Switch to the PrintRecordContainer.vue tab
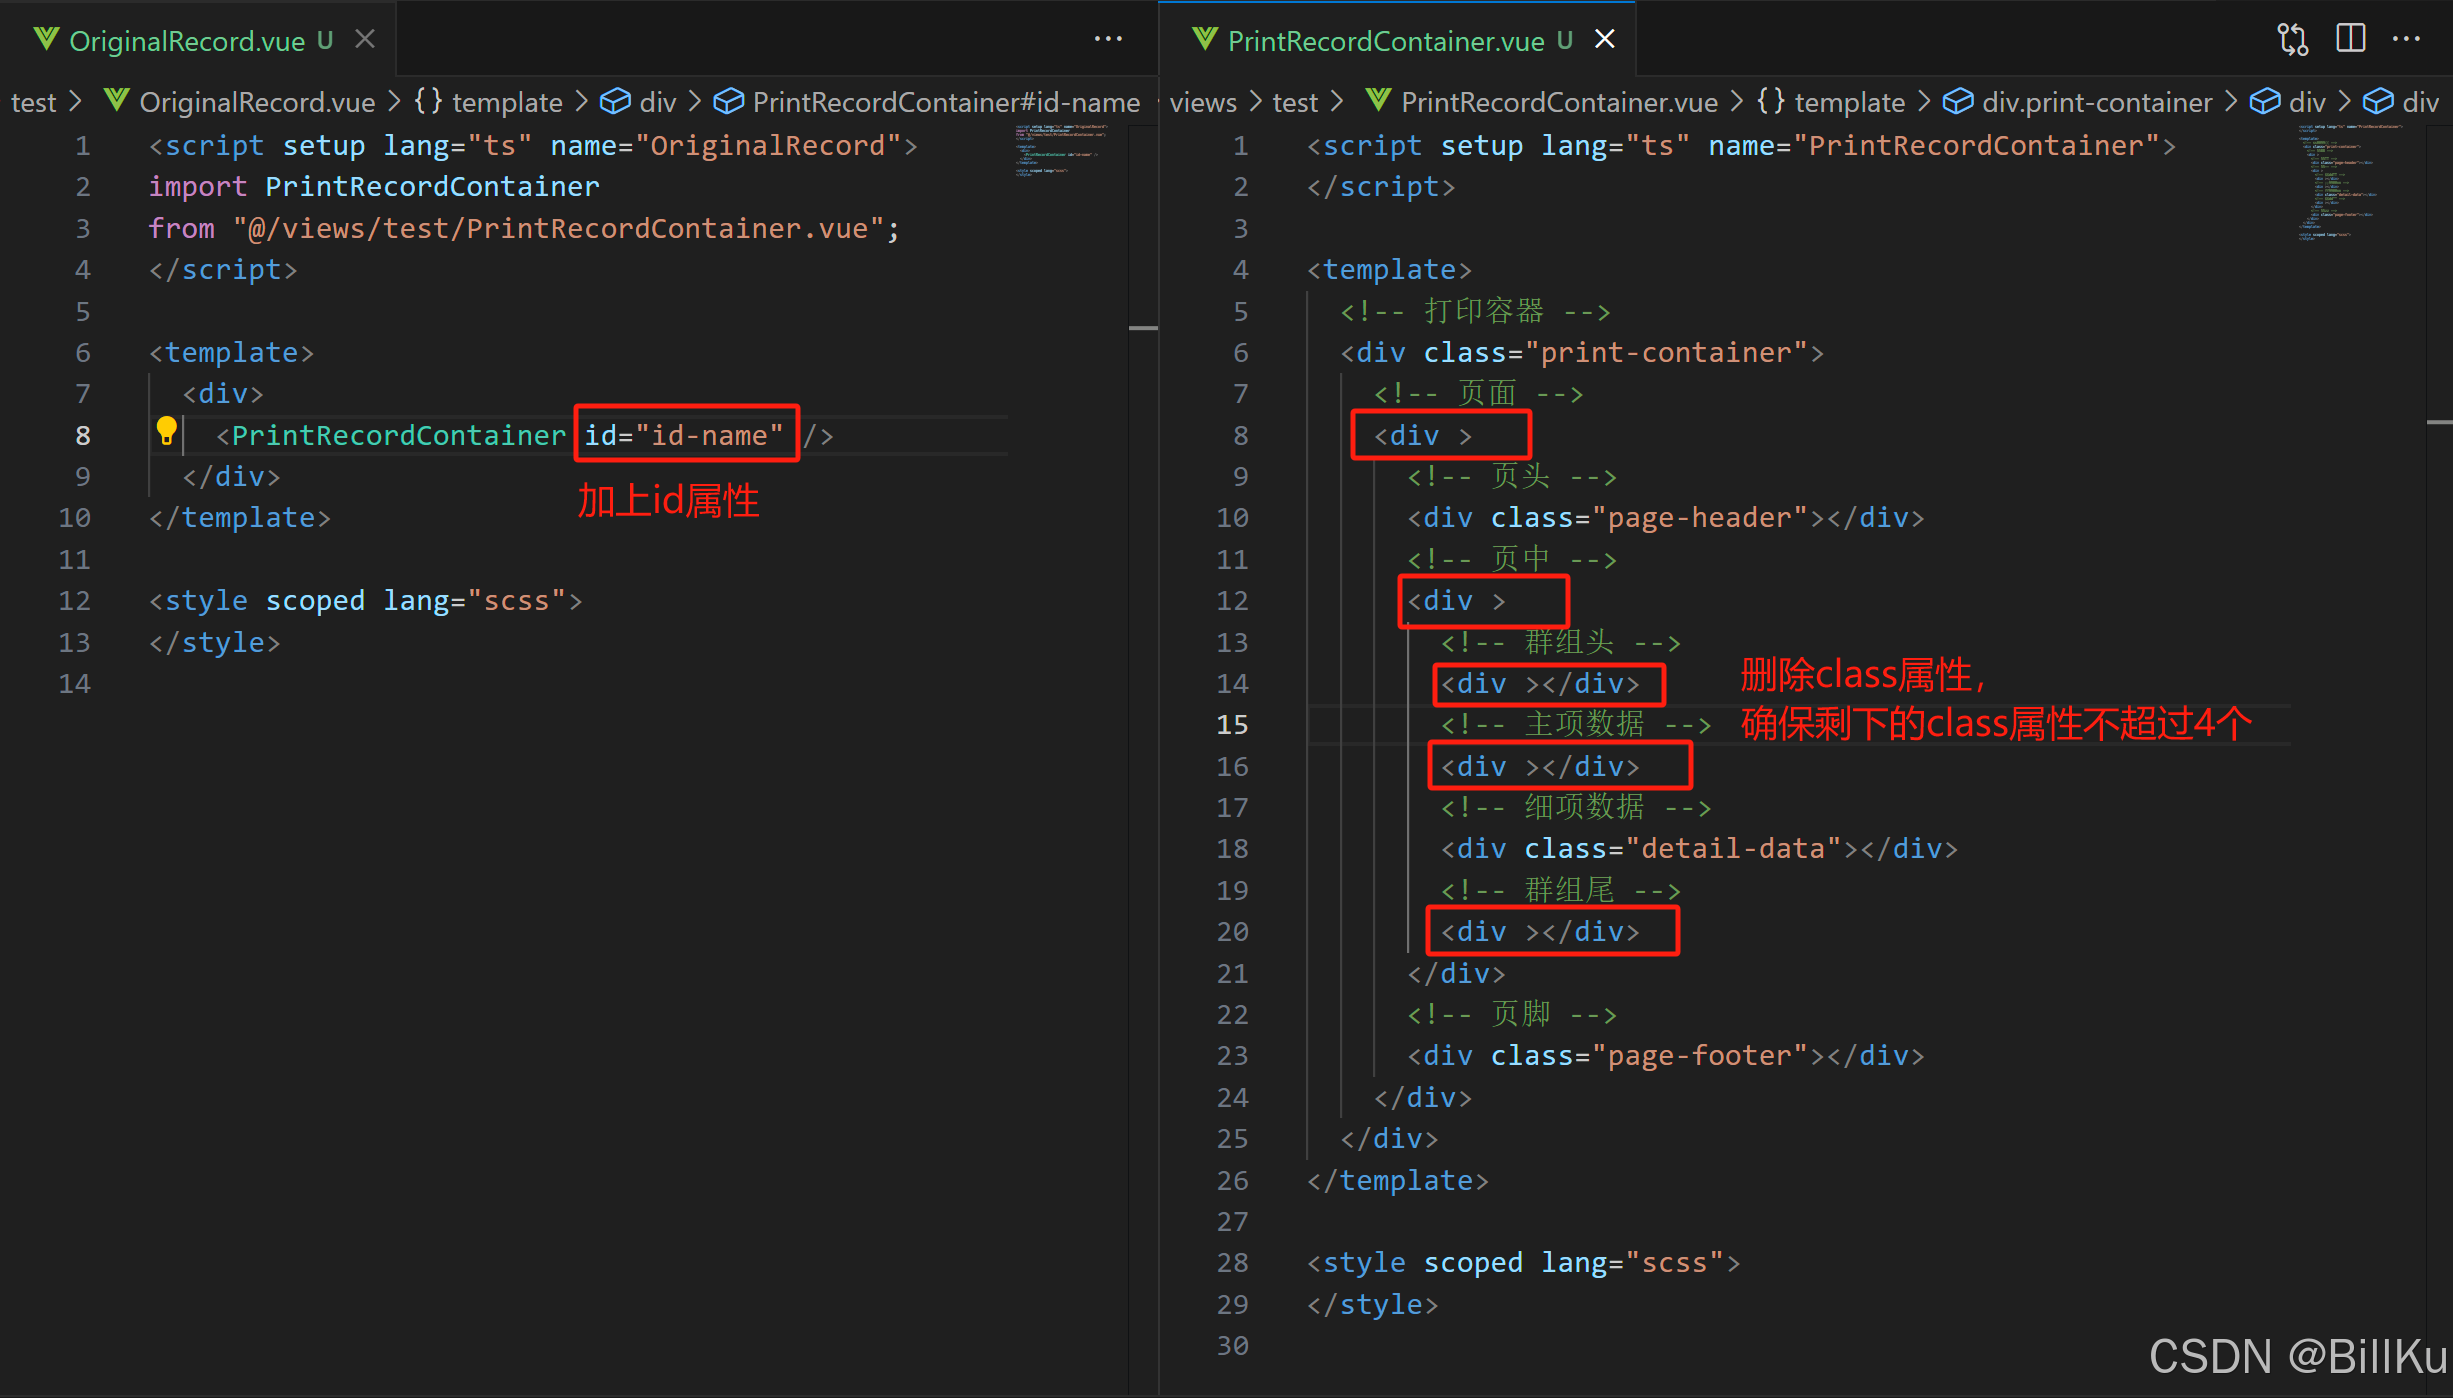Screen dimensions: 2453x1398 (1385, 41)
